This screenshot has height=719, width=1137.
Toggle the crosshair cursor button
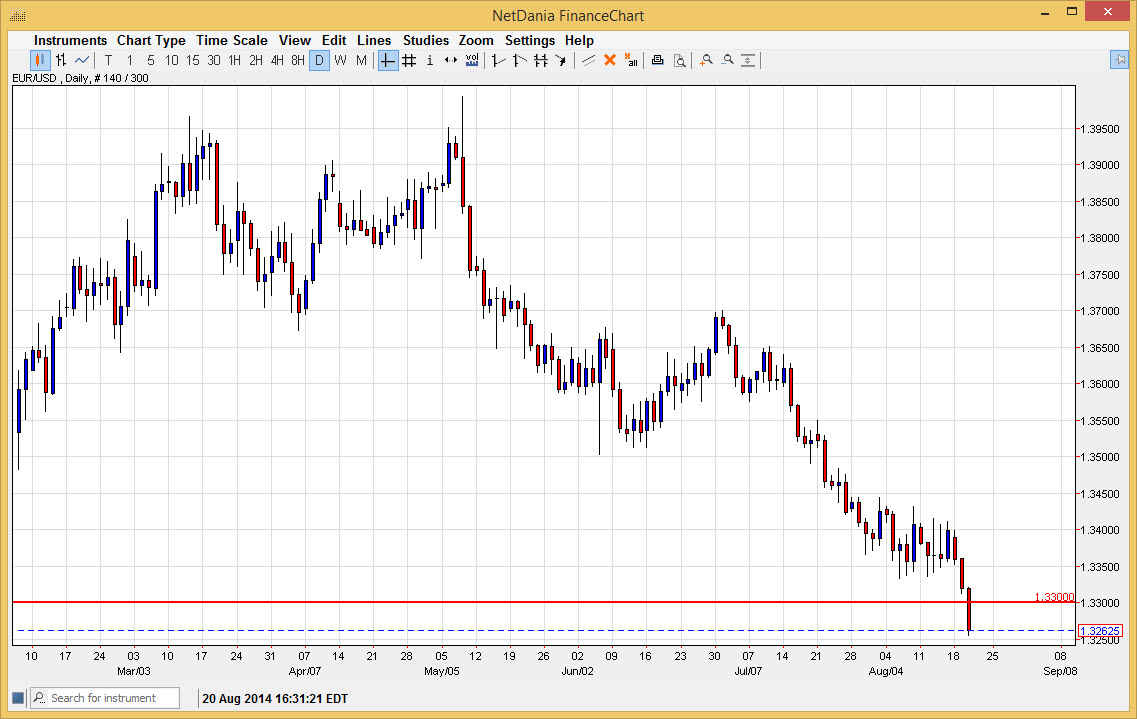(x=388, y=60)
